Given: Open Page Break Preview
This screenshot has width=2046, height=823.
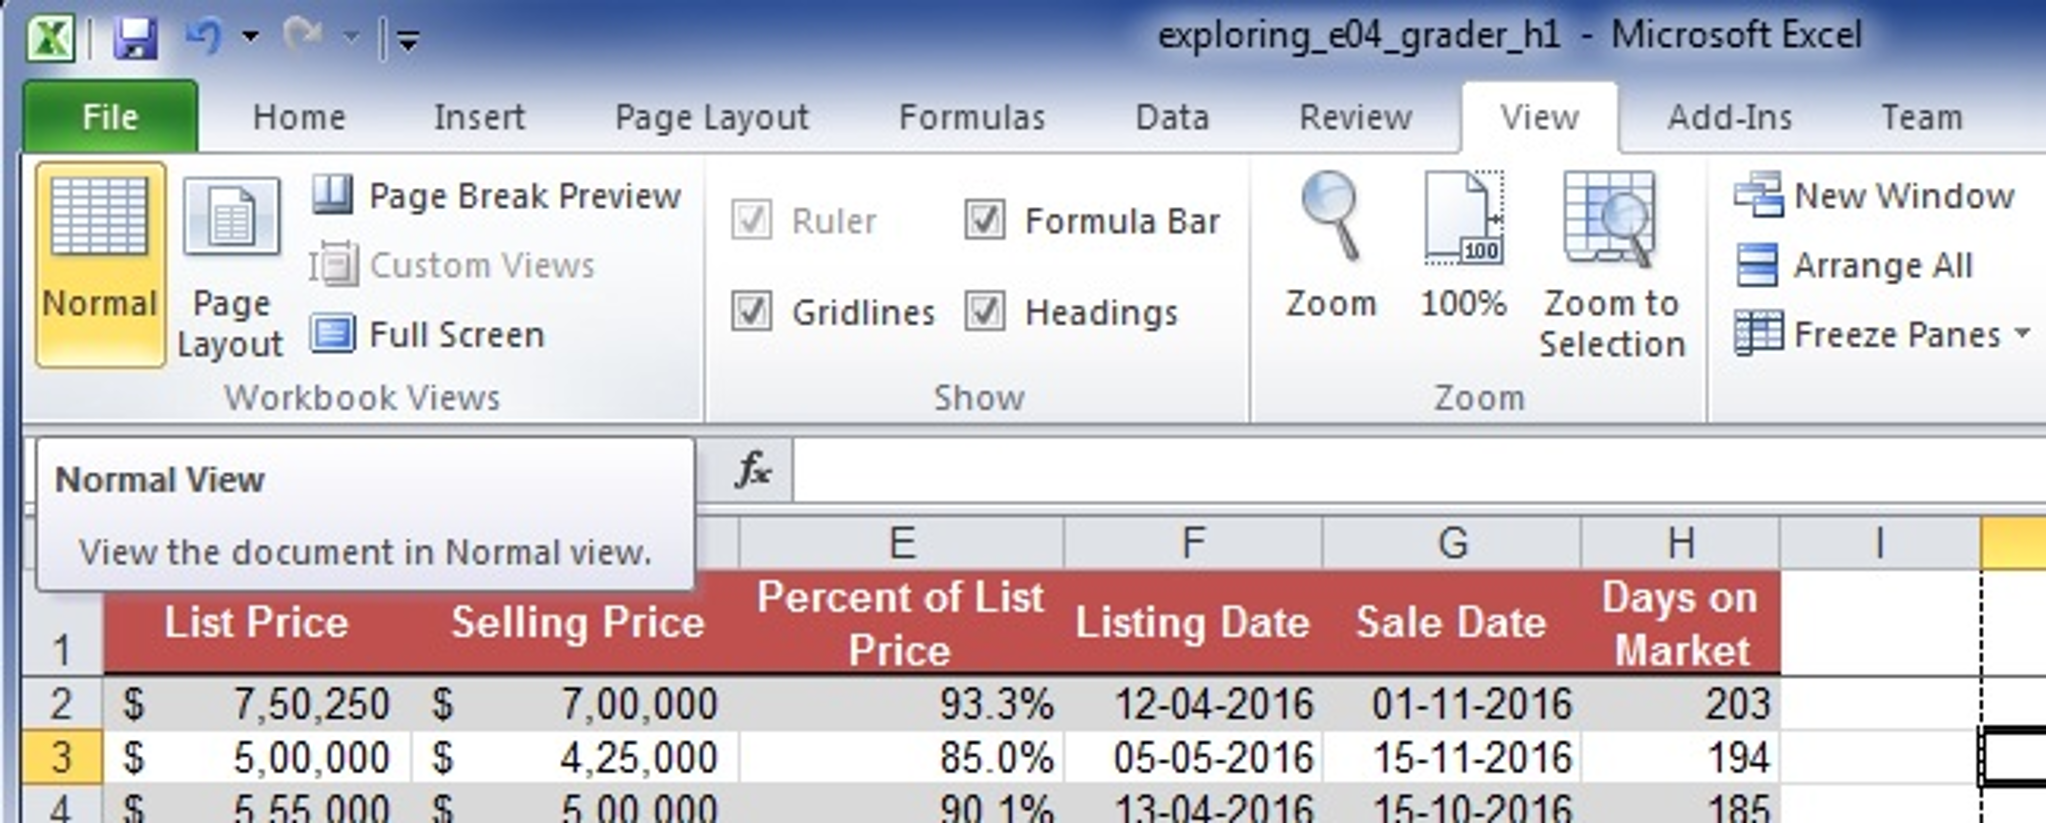Looking at the screenshot, I should coord(496,195).
